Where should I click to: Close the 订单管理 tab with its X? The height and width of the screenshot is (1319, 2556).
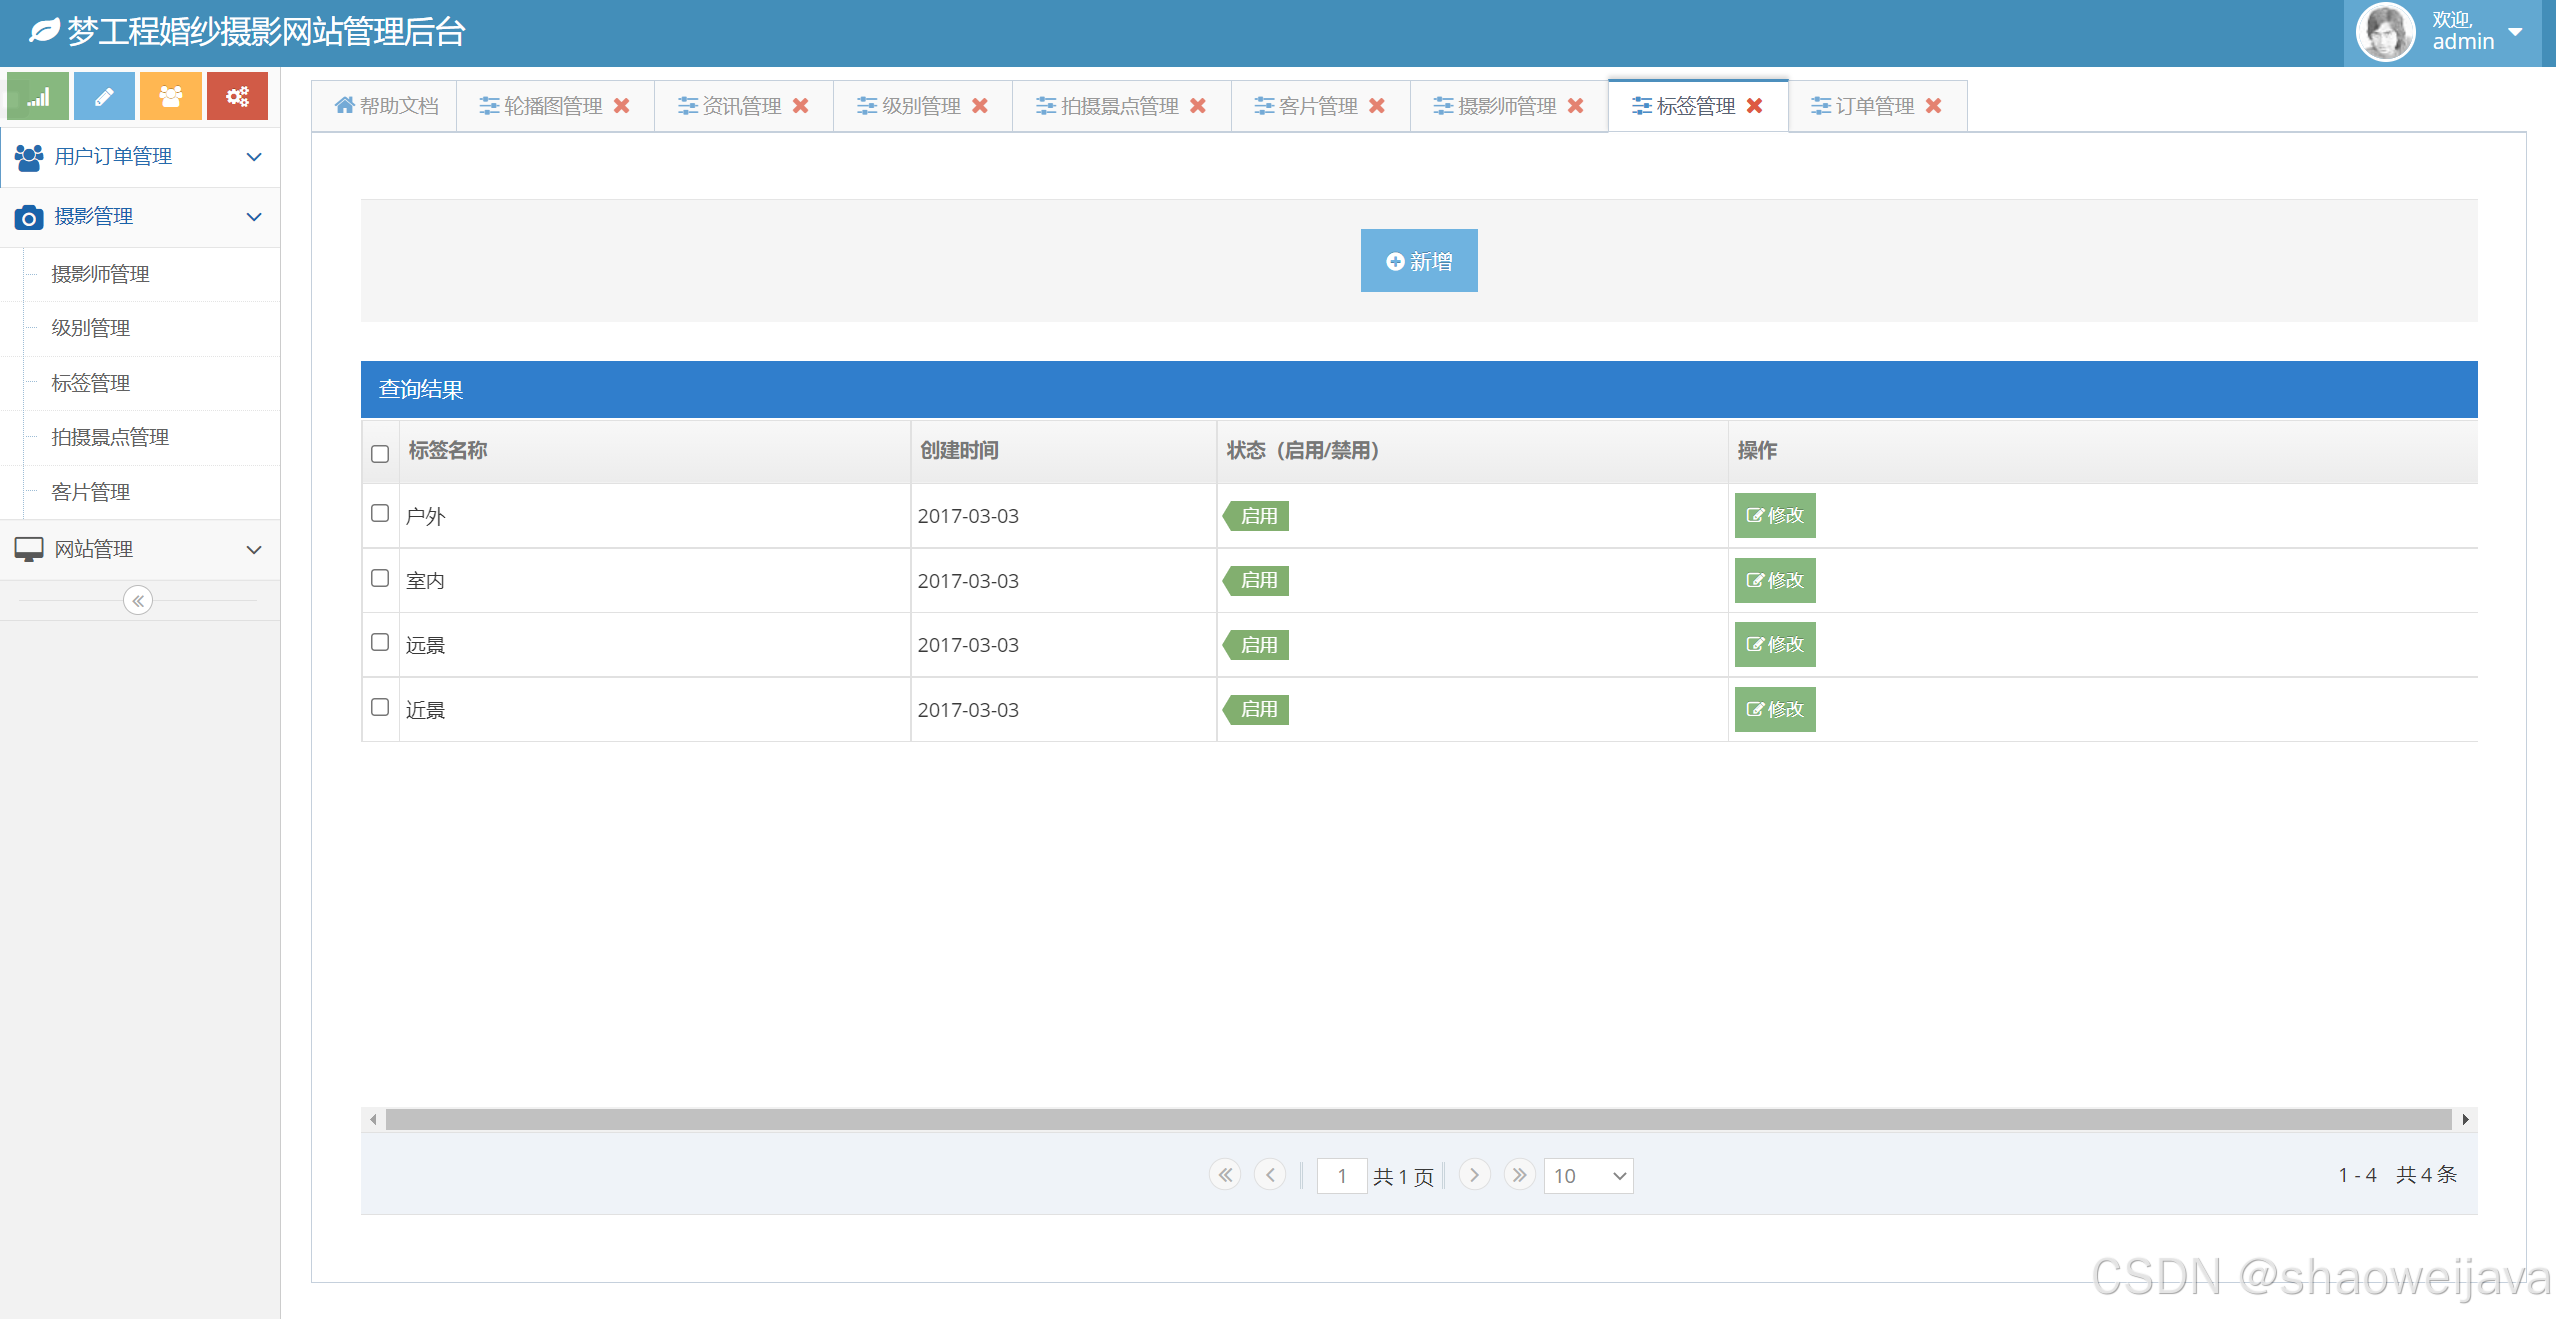(x=1934, y=106)
